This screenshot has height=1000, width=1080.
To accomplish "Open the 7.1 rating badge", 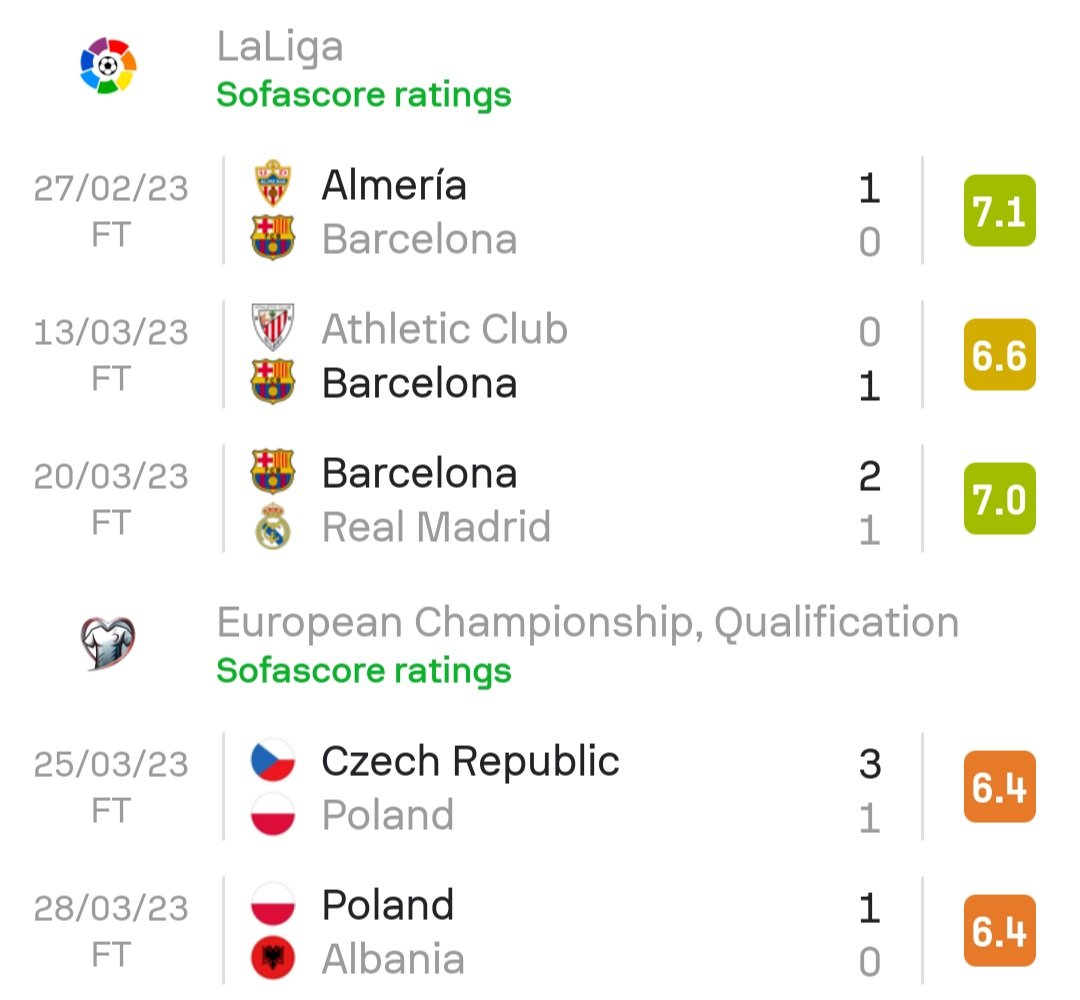I will 999,211.
